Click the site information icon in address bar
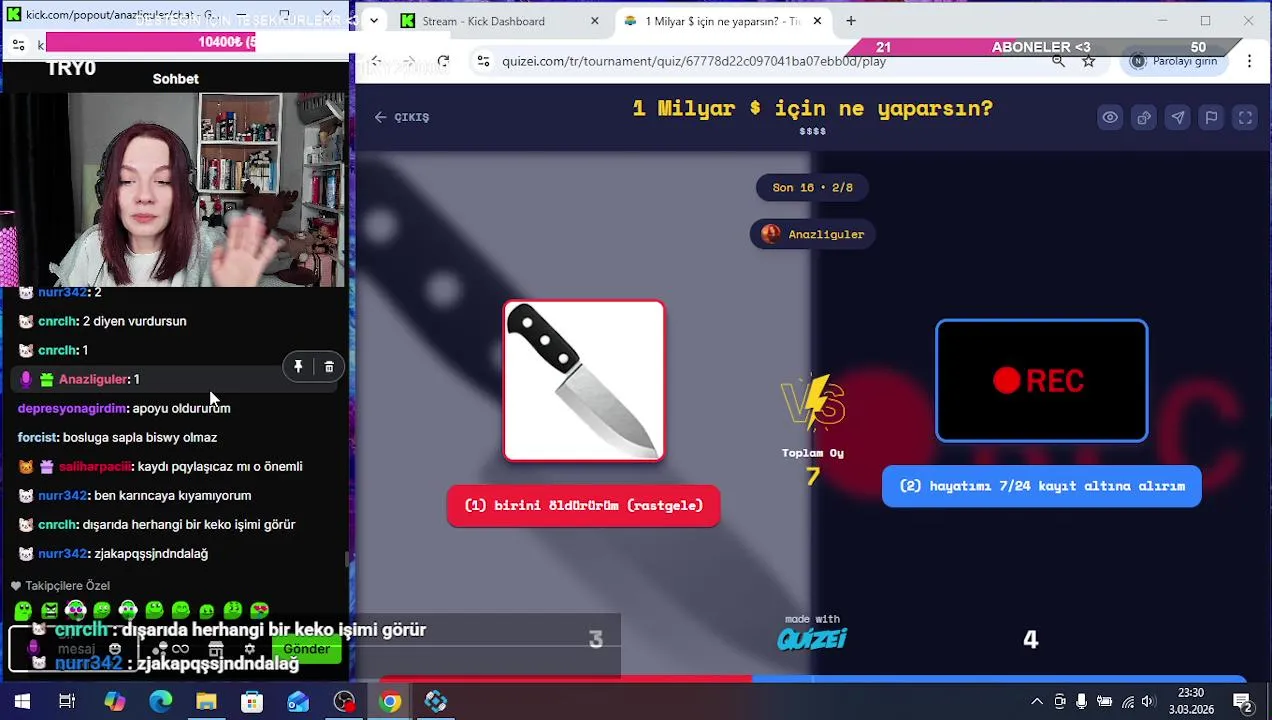Viewport: 1272px width, 720px height. 483,61
